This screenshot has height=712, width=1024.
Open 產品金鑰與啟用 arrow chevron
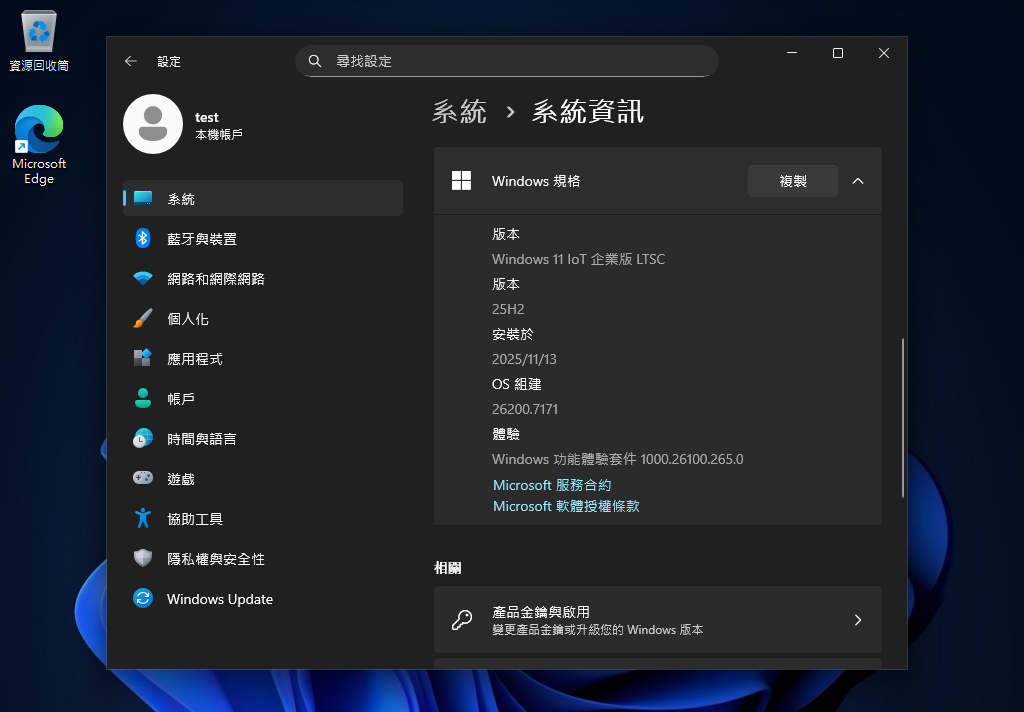pos(857,620)
